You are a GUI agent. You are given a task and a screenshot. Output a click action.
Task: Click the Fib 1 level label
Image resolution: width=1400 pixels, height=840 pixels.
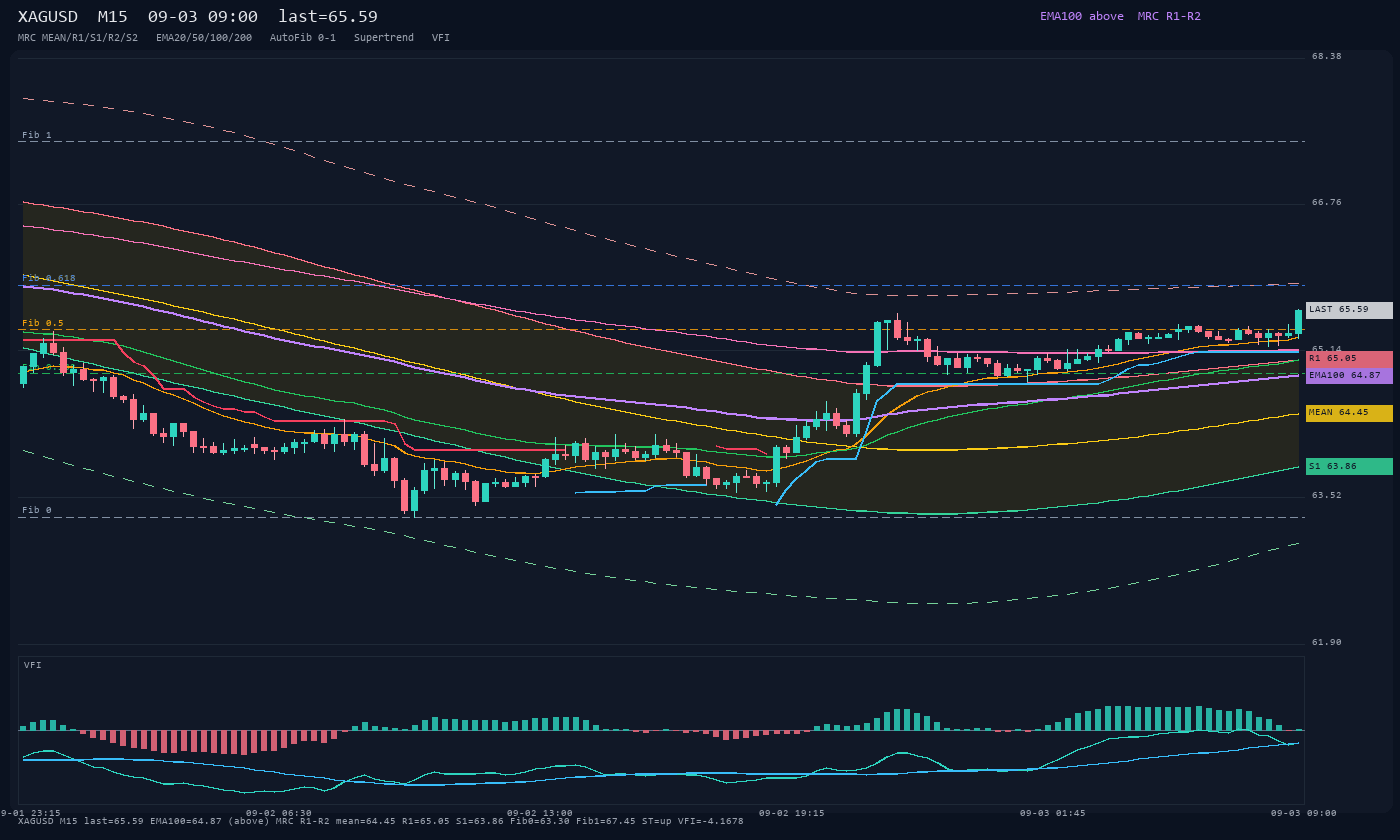37,135
